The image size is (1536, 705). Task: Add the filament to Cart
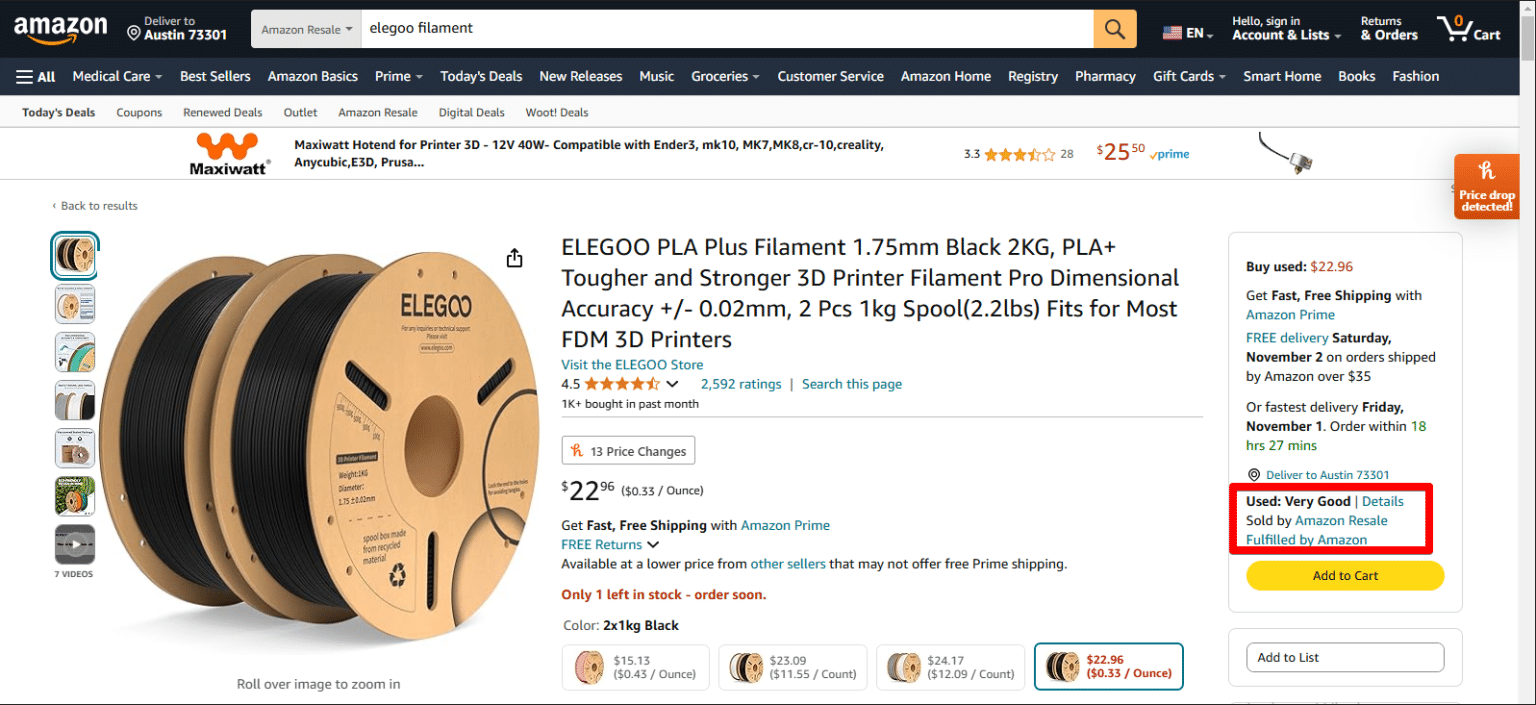point(1344,575)
